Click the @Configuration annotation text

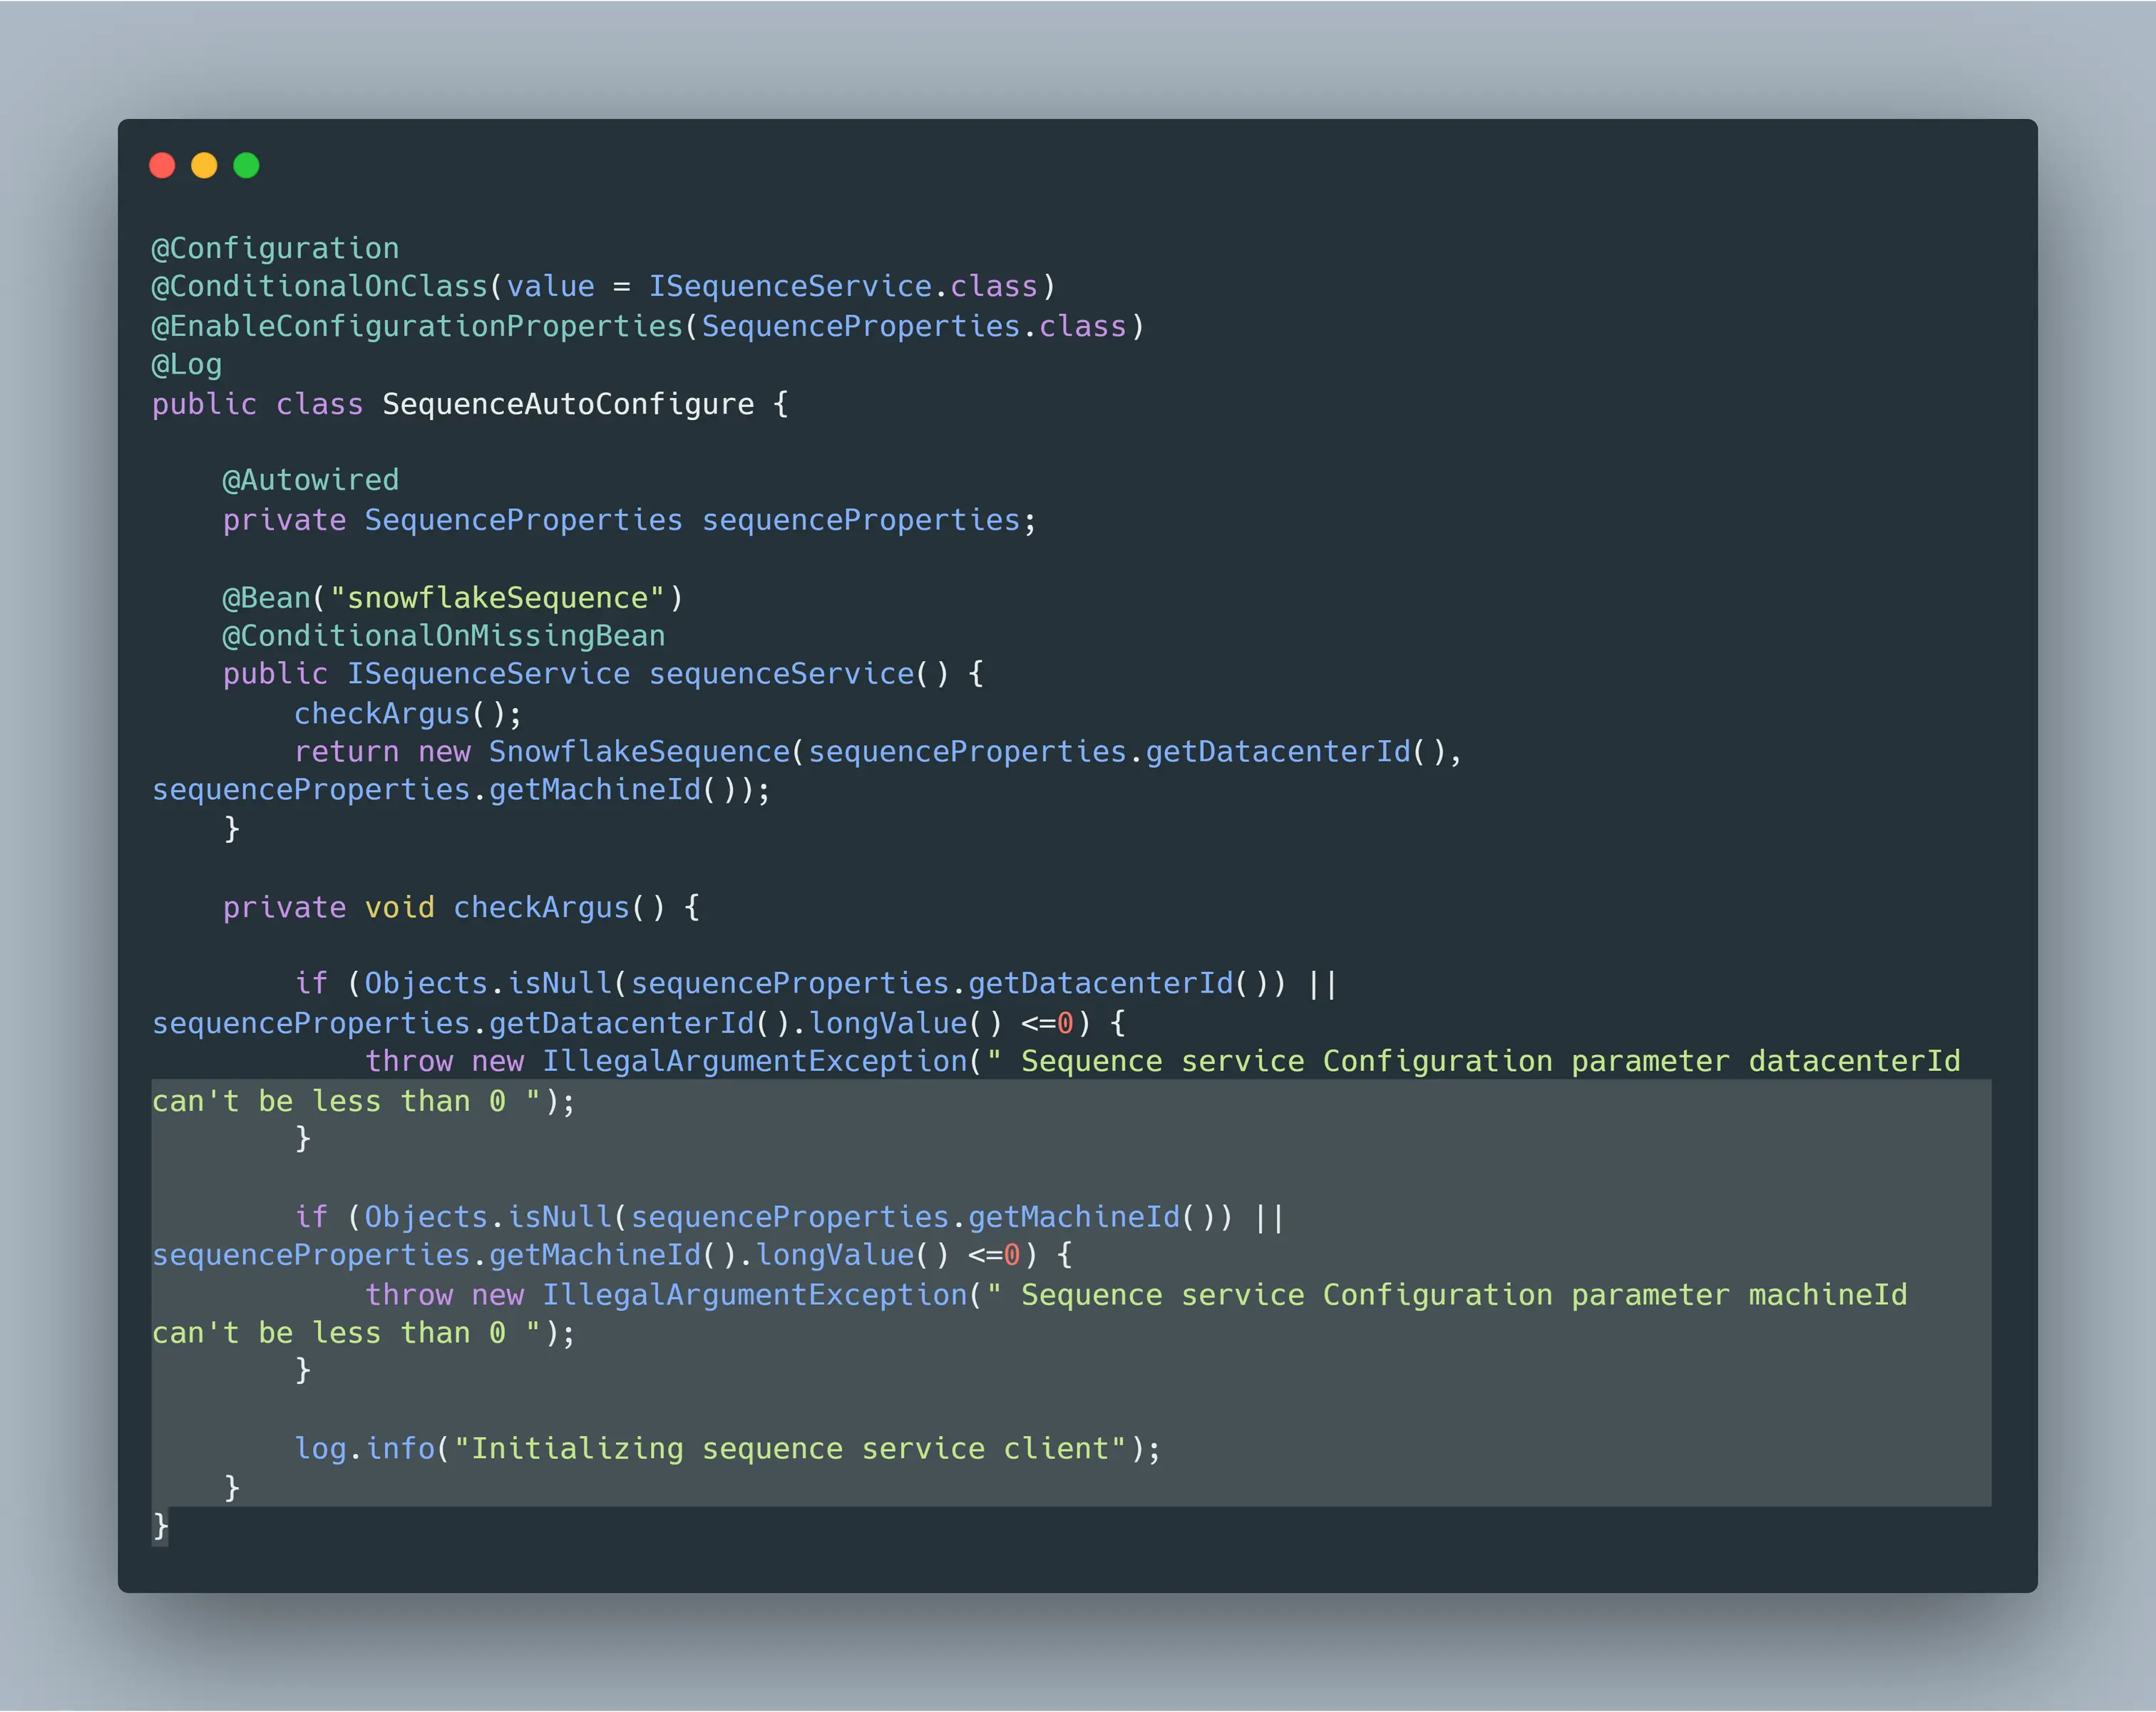pyautogui.click(x=275, y=248)
